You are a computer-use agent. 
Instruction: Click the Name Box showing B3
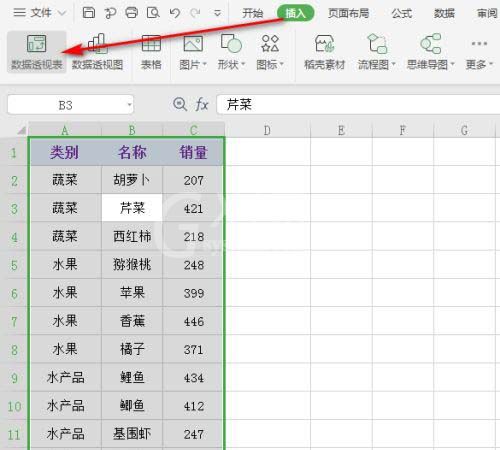click(70, 105)
